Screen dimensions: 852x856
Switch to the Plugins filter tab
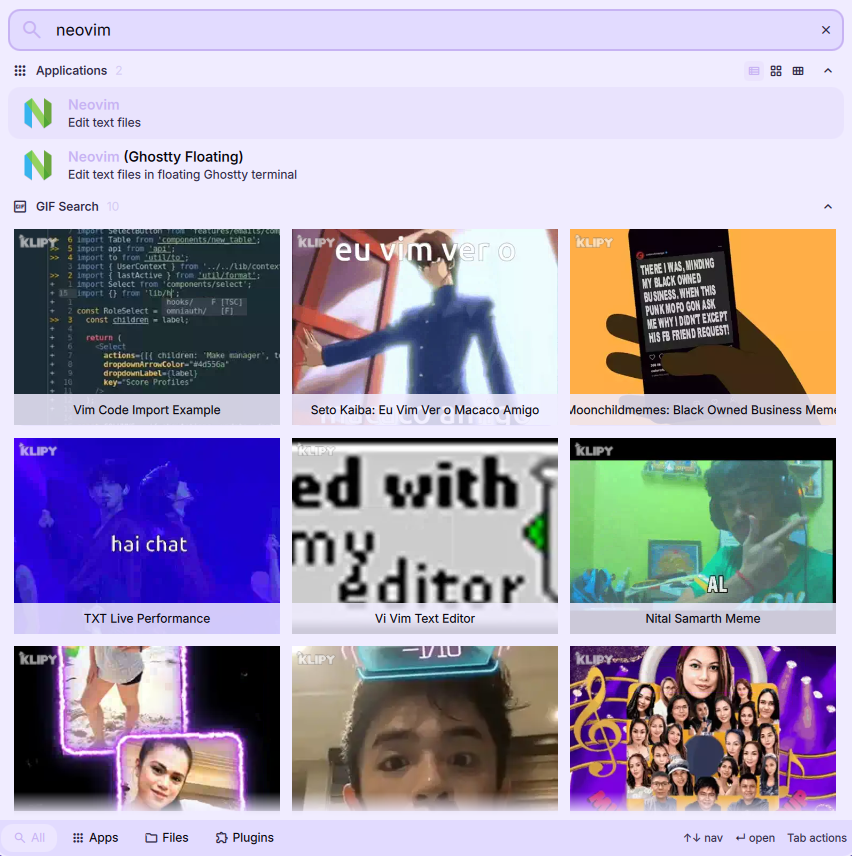point(244,837)
